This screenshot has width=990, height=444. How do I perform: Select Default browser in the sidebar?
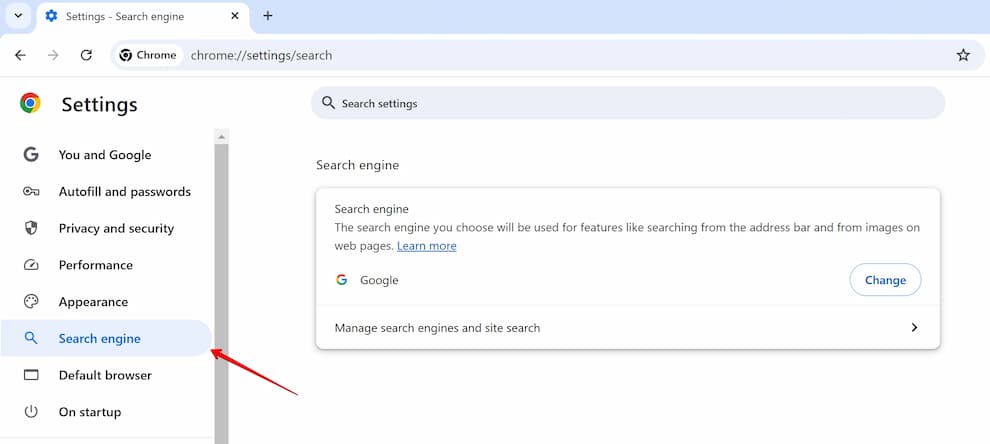[106, 375]
